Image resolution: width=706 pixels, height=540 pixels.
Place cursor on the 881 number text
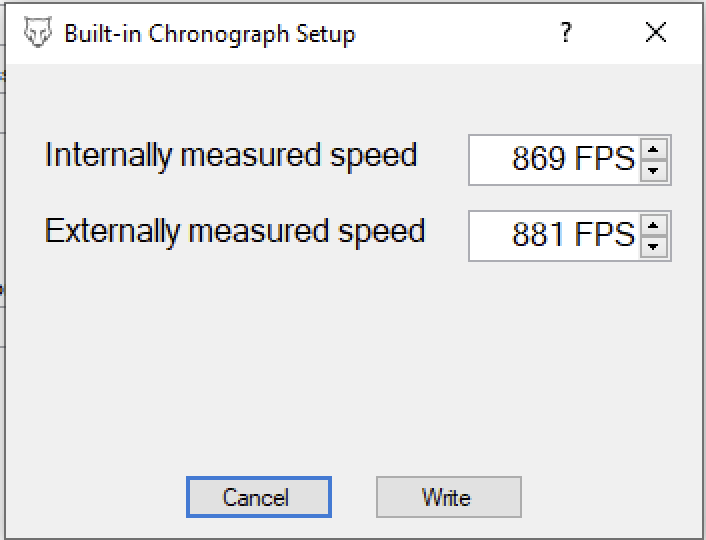click(539, 234)
